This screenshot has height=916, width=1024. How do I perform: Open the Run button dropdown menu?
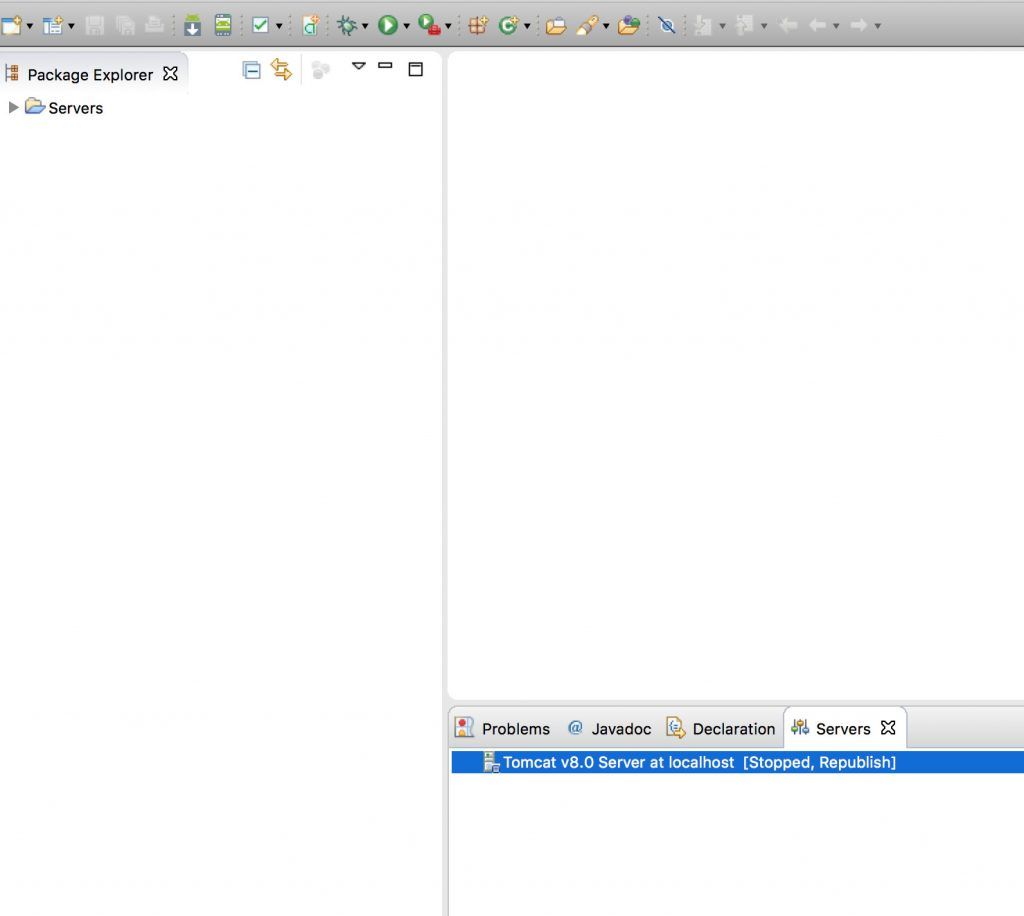click(x=404, y=25)
